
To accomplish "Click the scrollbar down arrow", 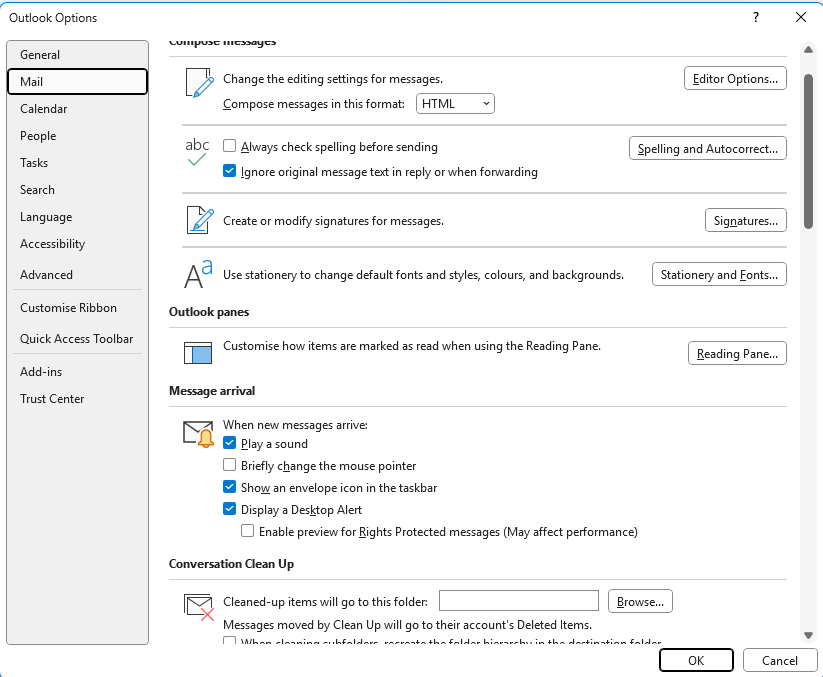I will tap(808, 636).
